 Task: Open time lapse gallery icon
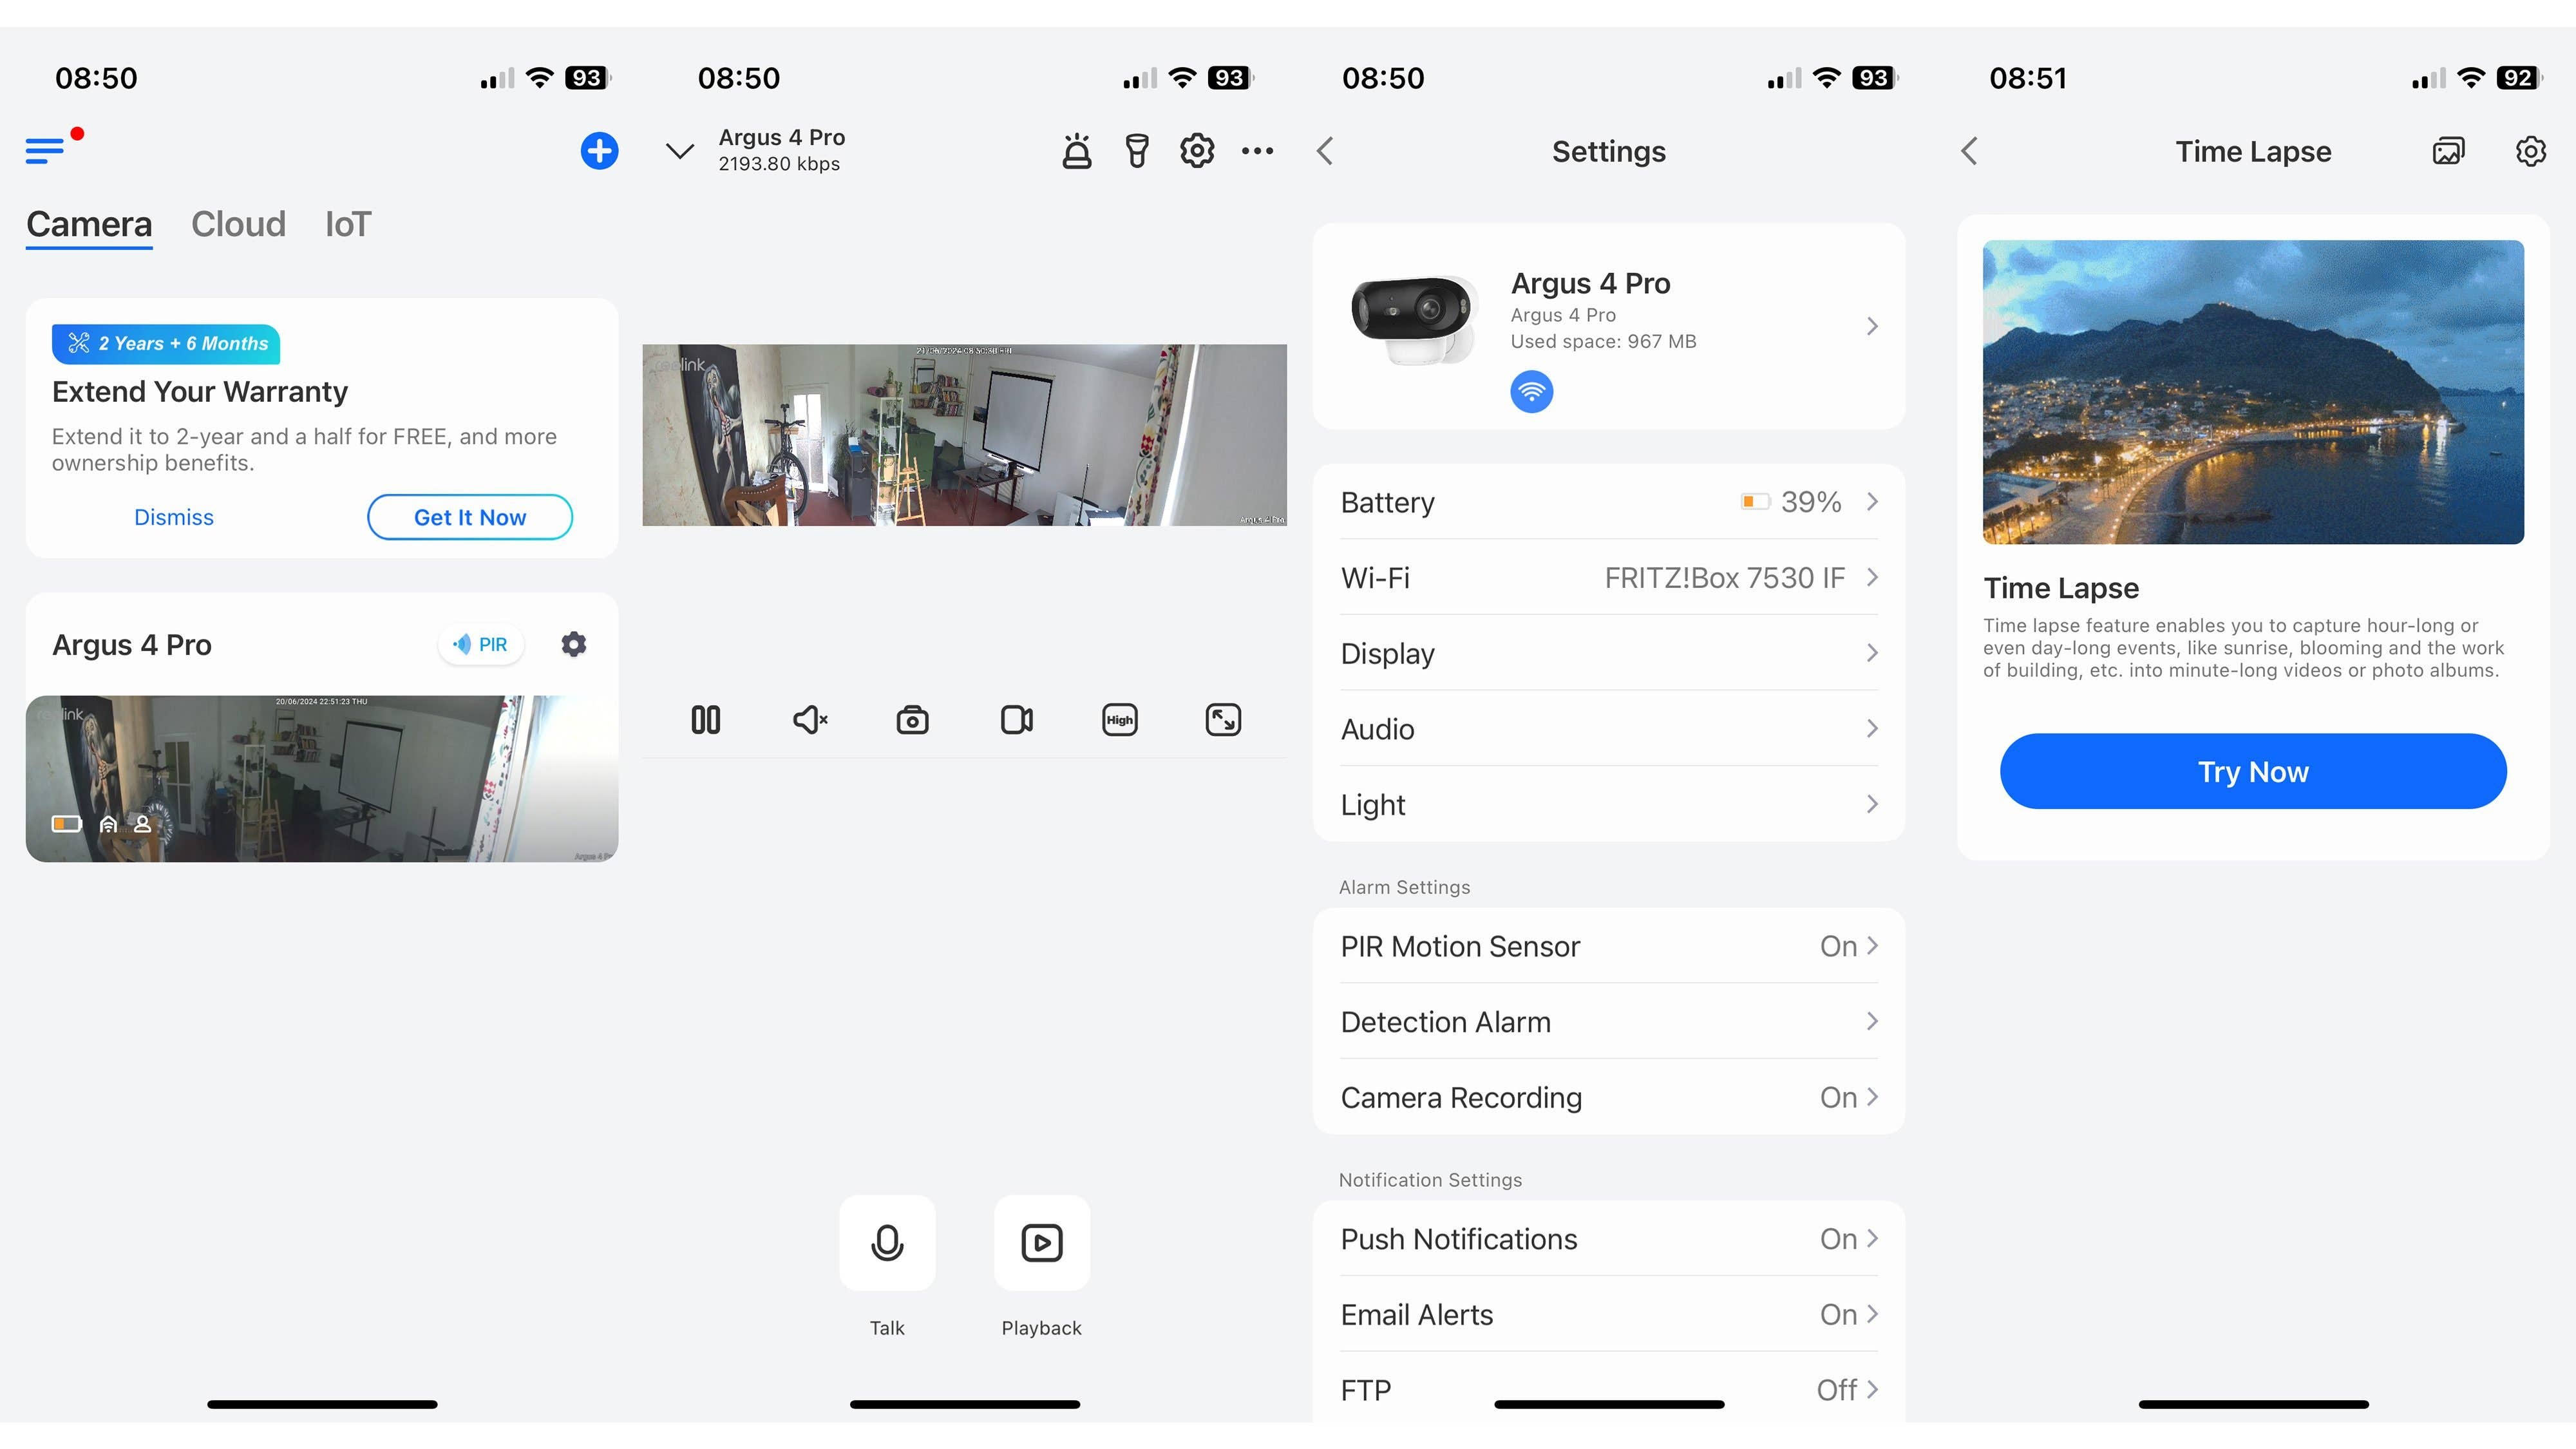(x=2448, y=152)
